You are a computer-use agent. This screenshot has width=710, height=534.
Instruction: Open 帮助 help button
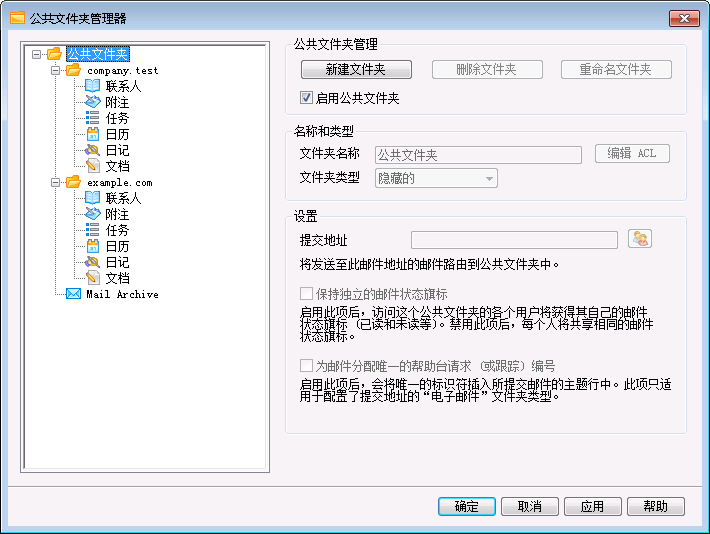[x=656, y=506]
